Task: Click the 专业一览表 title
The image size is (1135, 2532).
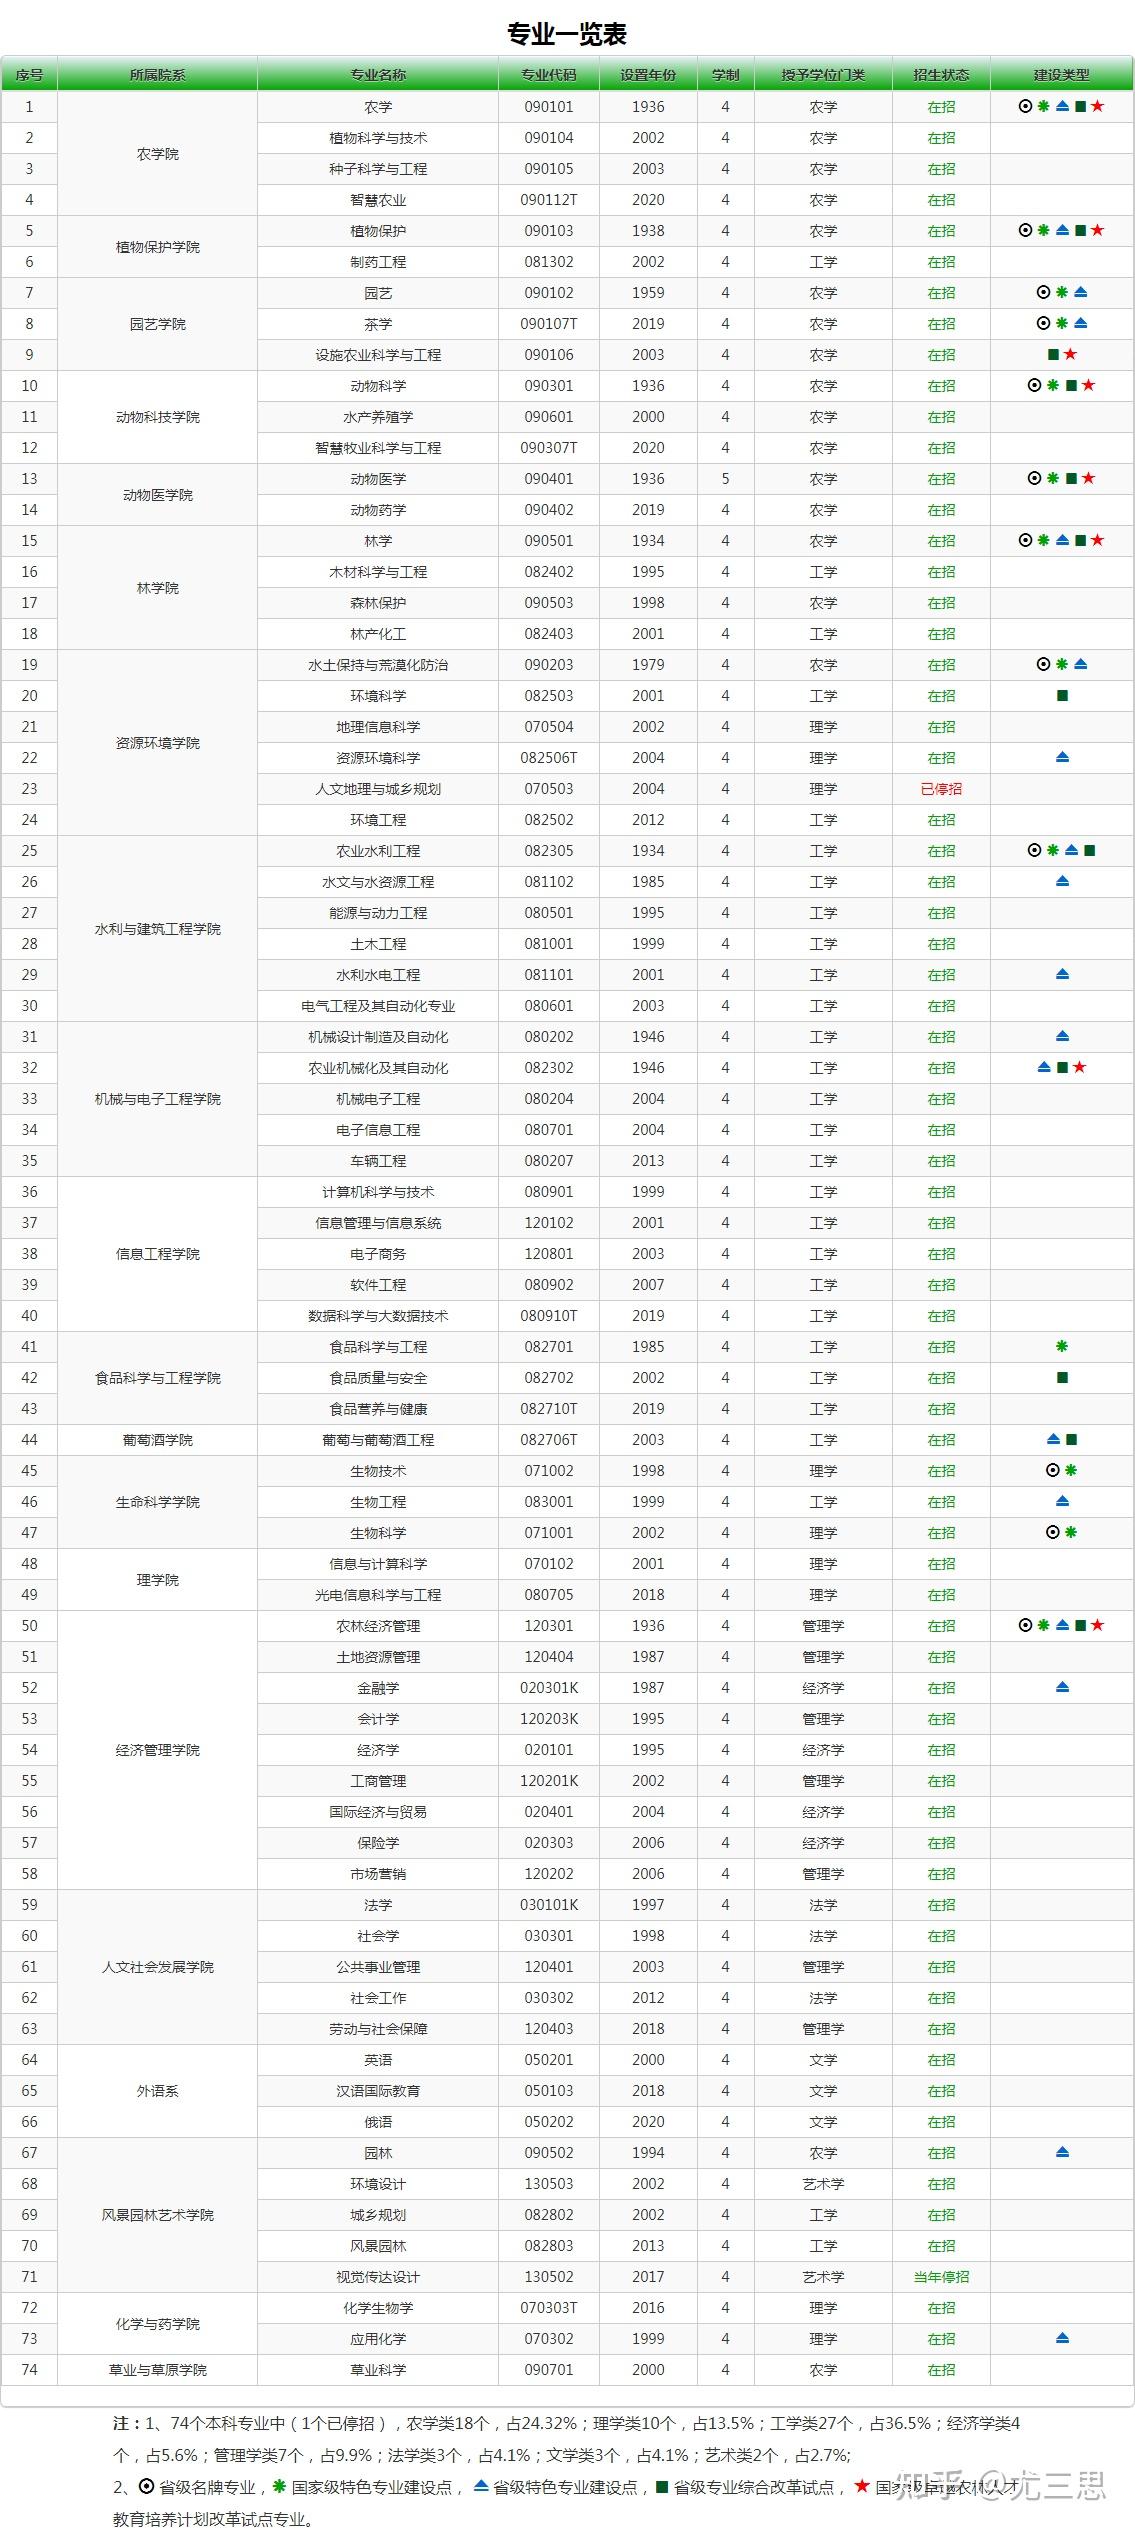Action: tap(567, 34)
